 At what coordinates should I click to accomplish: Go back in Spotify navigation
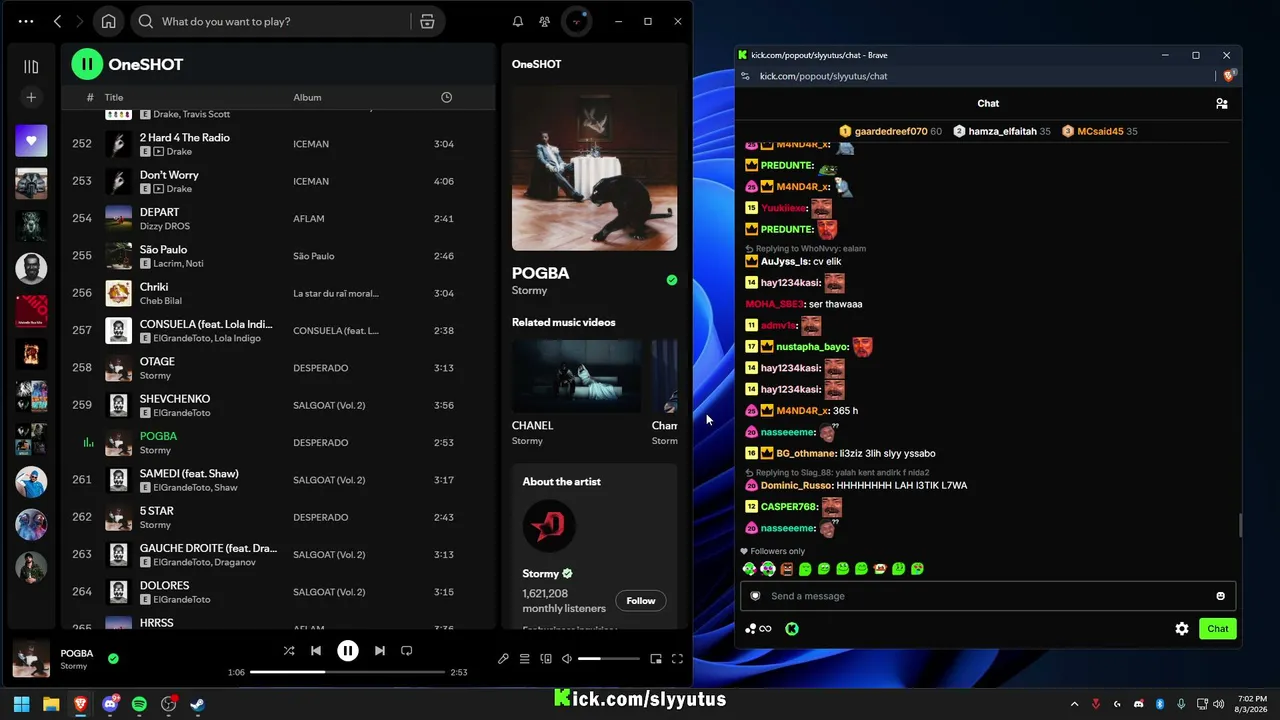pos(57,21)
